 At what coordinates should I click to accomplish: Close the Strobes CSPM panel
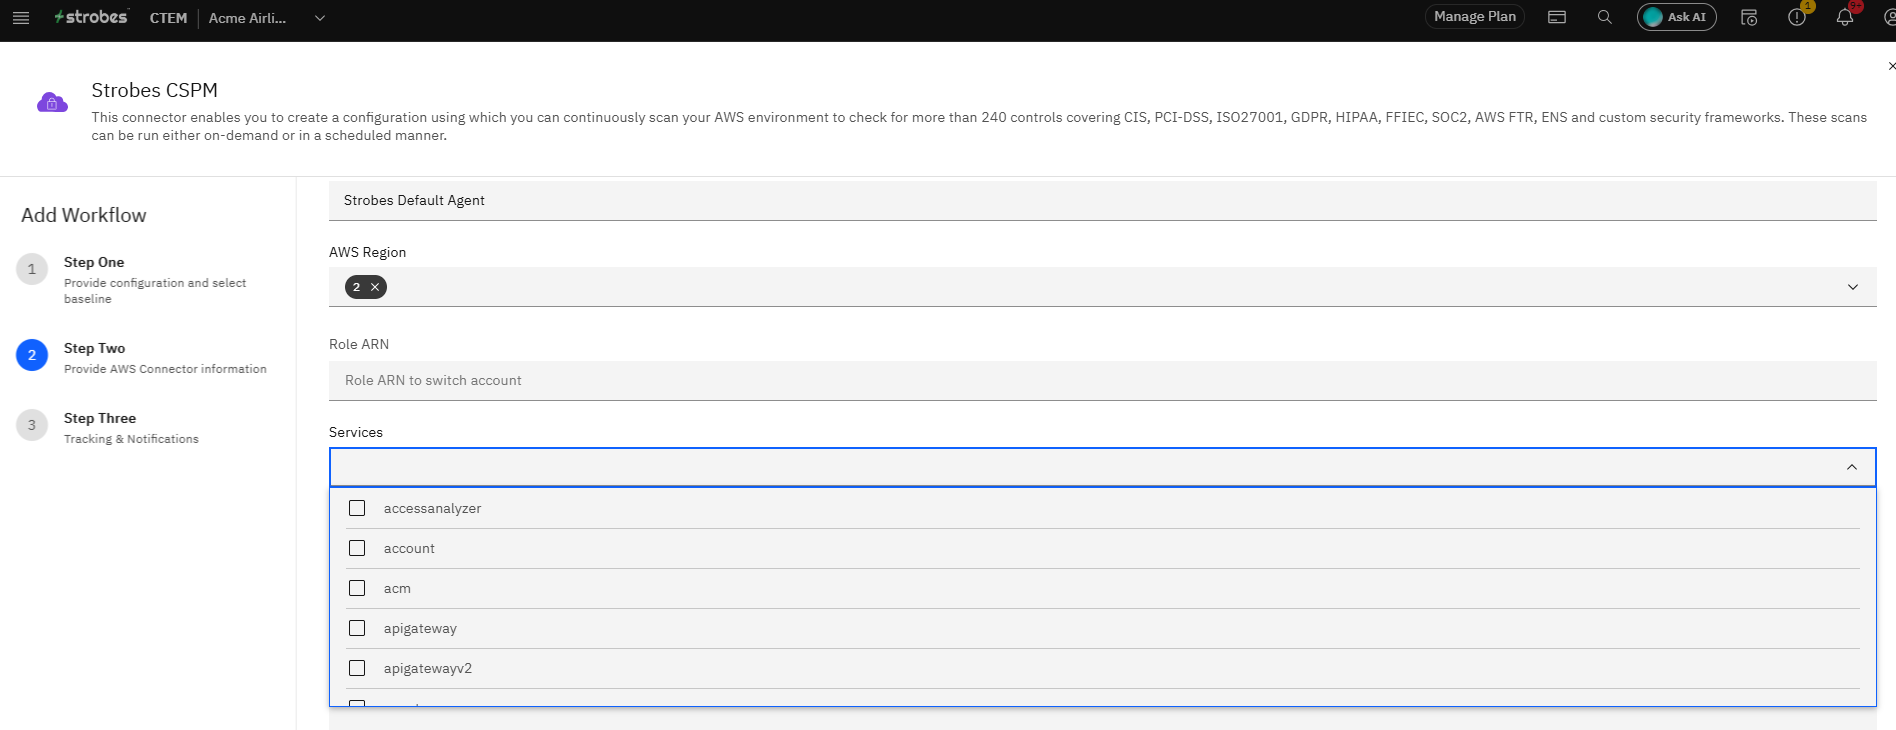pyautogui.click(x=1891, y=66)
